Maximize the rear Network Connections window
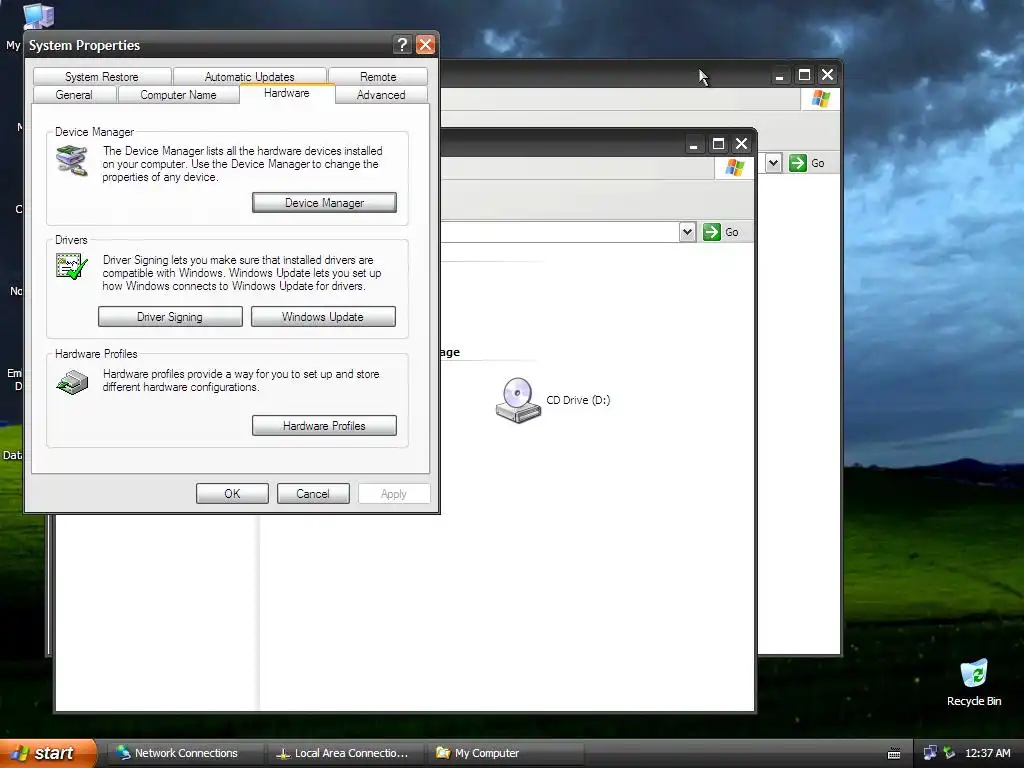 pos(805,75)
